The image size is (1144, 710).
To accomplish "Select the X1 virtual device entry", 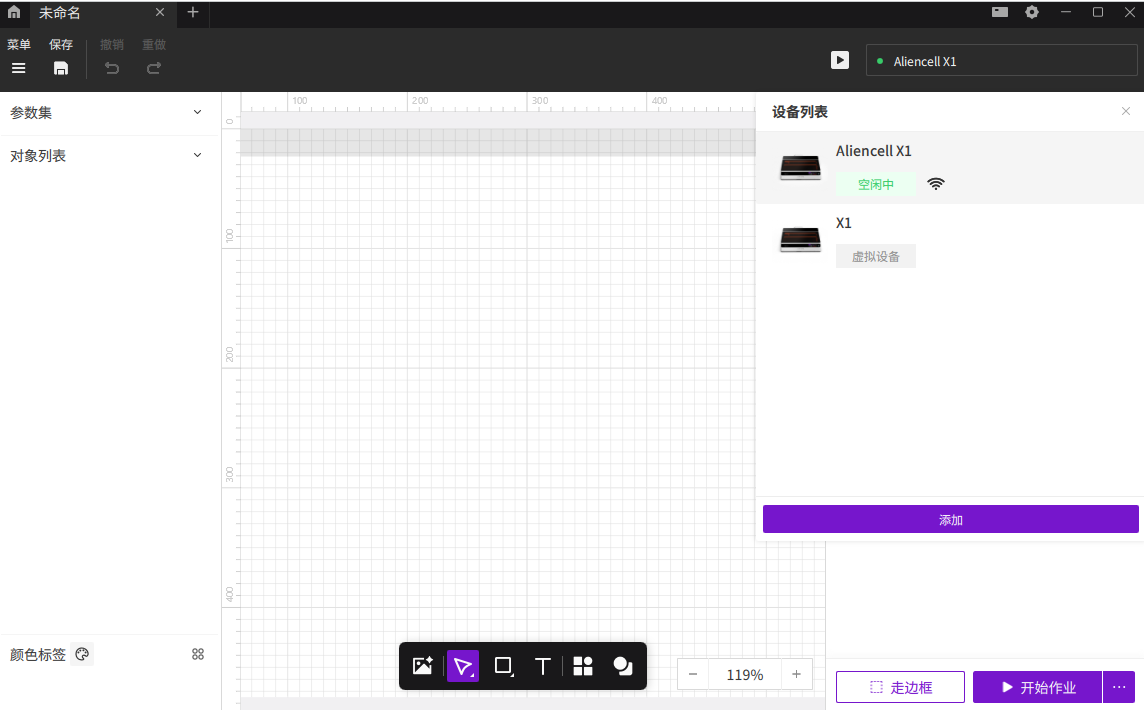I will click(949, 240).
